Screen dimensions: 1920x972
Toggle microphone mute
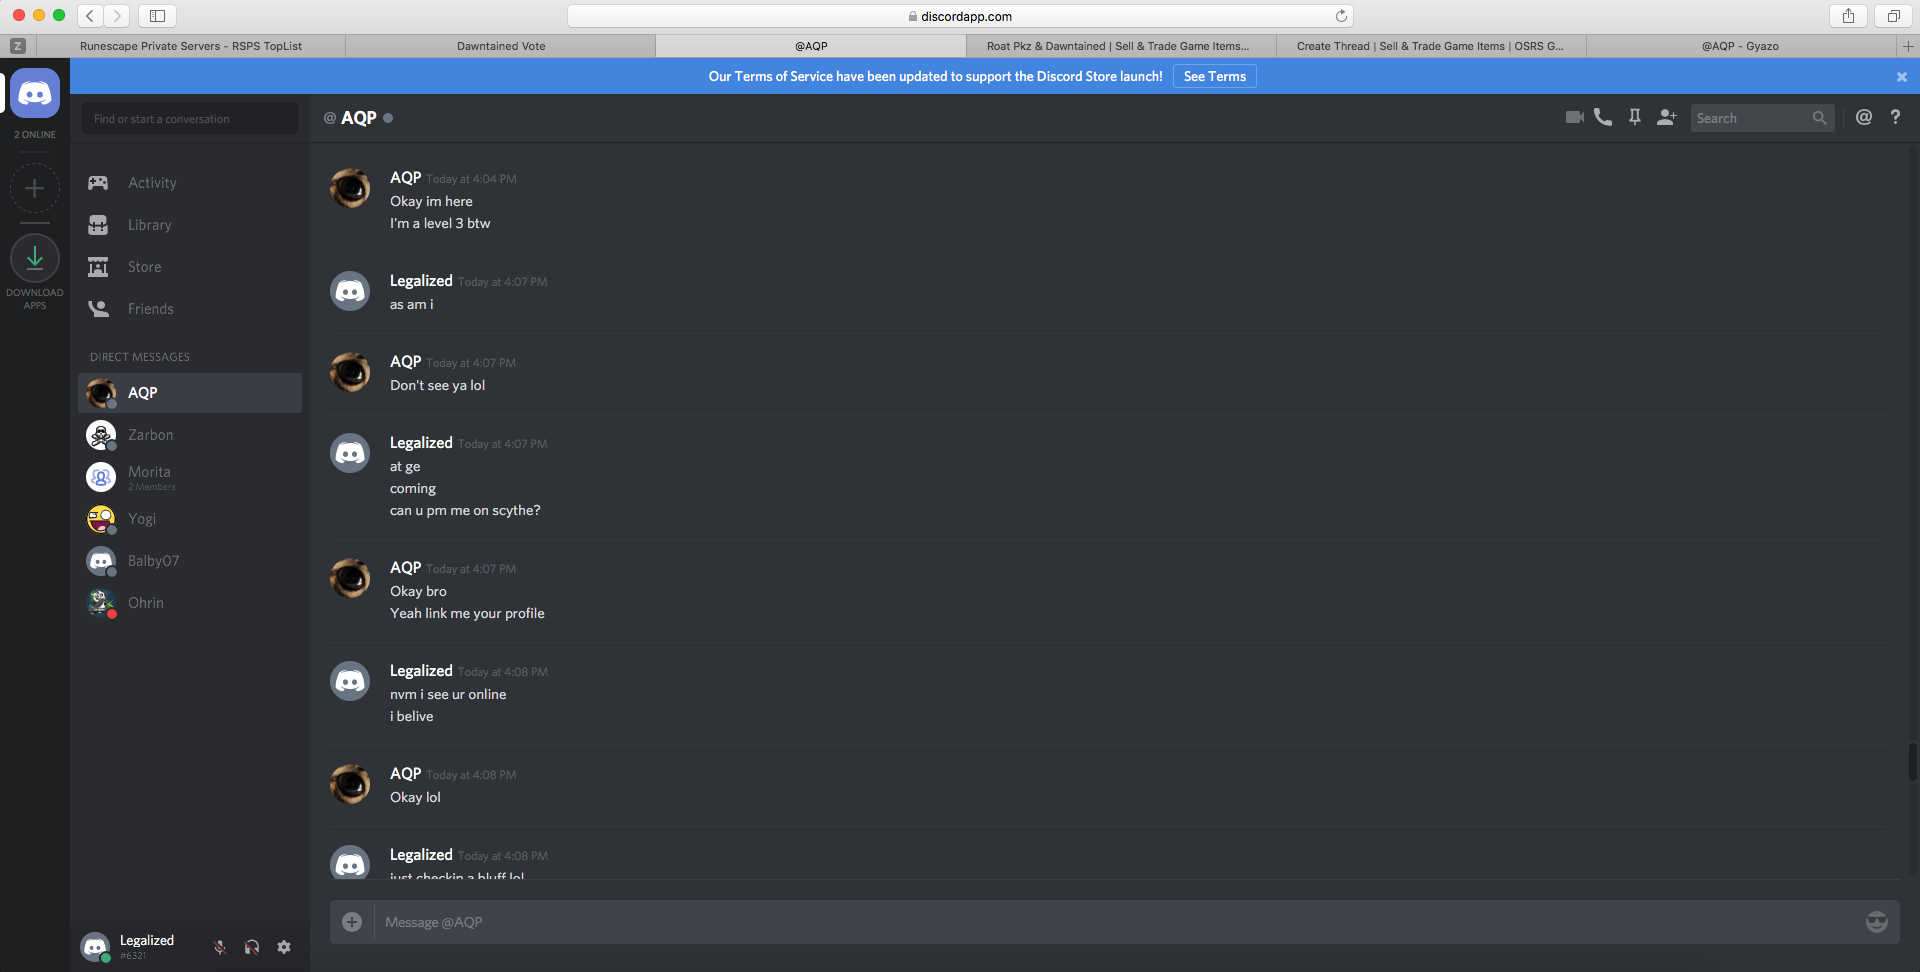pos(220,947)
